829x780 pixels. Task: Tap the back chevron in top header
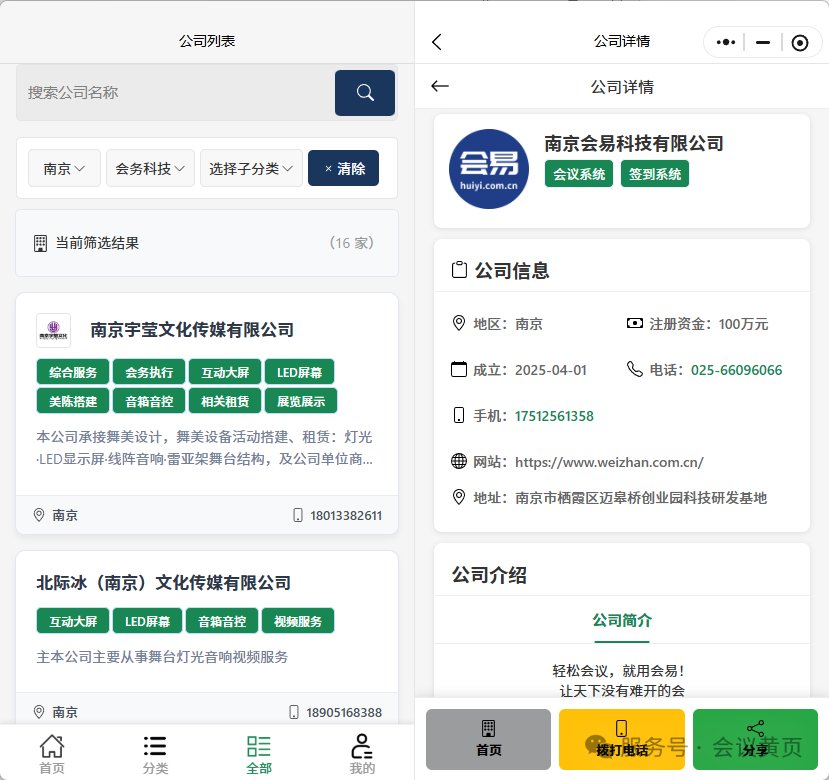pos(436,42)
